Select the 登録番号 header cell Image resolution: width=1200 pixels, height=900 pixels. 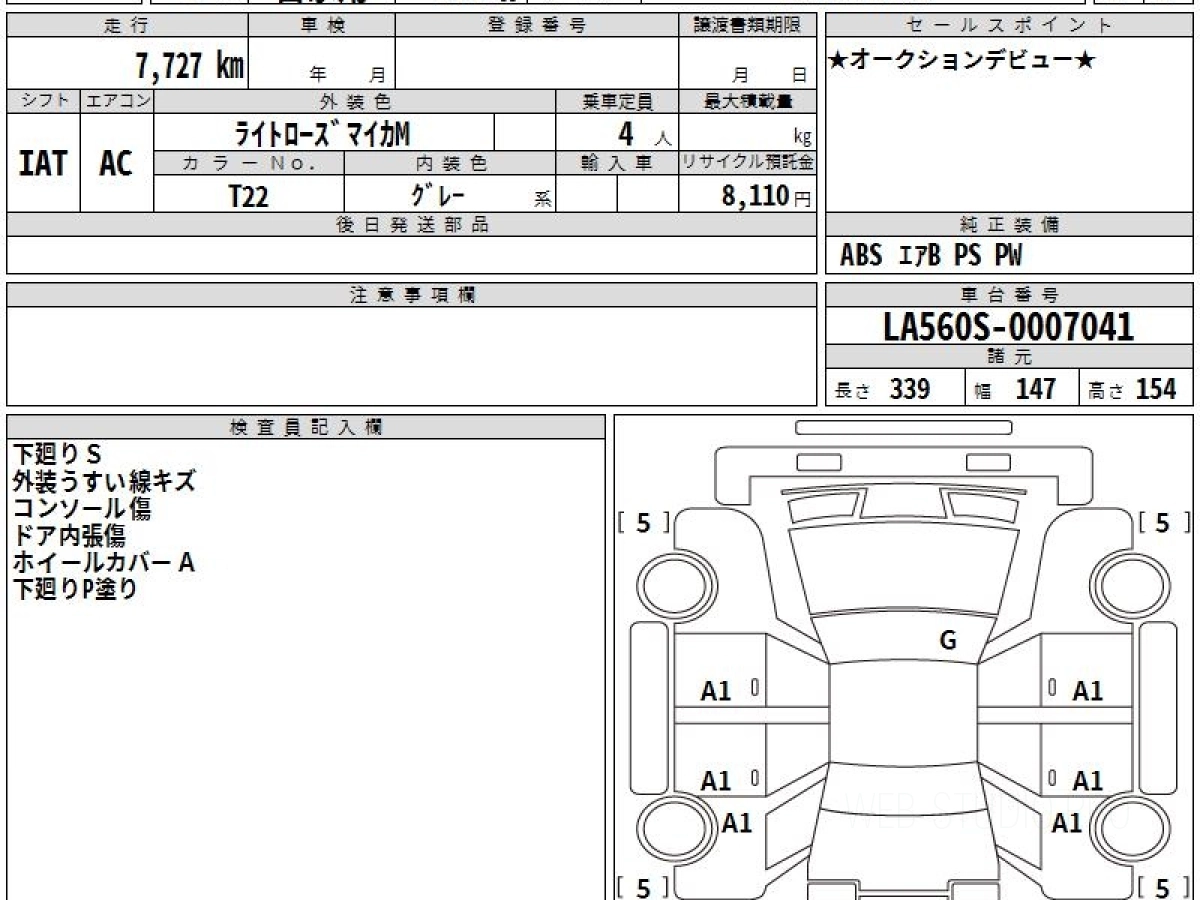pos(537,27)
